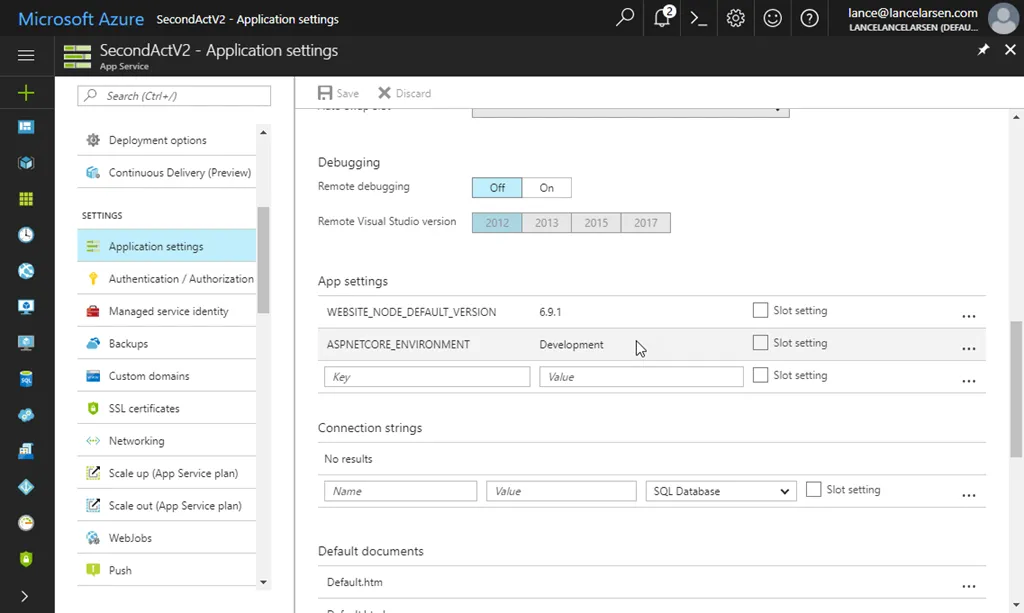Click the feedback smiley icon

[x=772, y=18]
